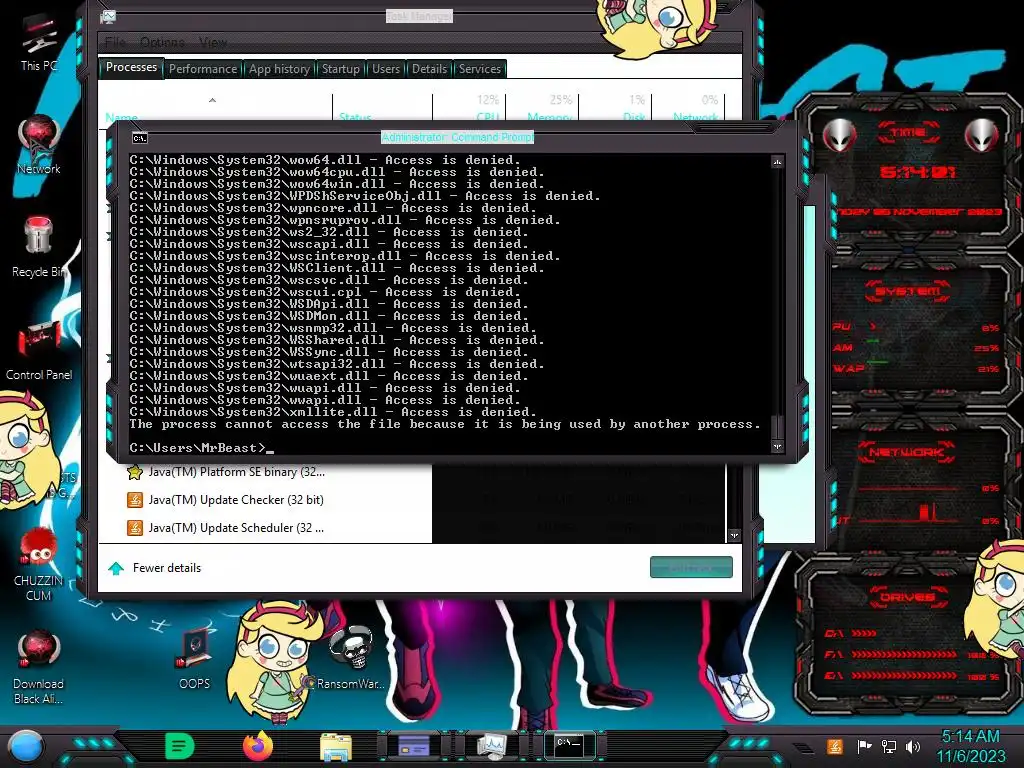Click the Command Prompt title bar icon
Screen dimensions: 1024x768
coord(140,138)
